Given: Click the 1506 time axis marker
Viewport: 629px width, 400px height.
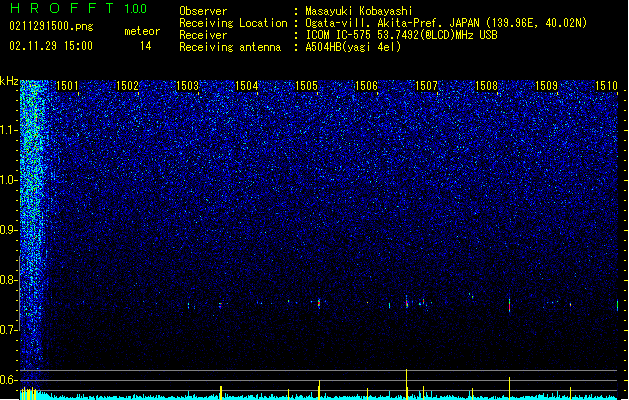Looking at the screenshot, I should click(367, 85).
